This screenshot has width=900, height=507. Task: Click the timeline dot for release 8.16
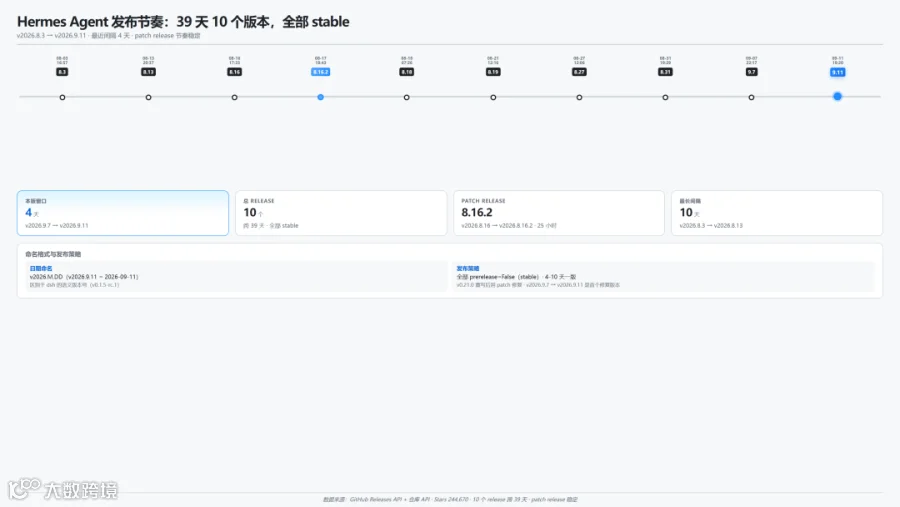234,97
